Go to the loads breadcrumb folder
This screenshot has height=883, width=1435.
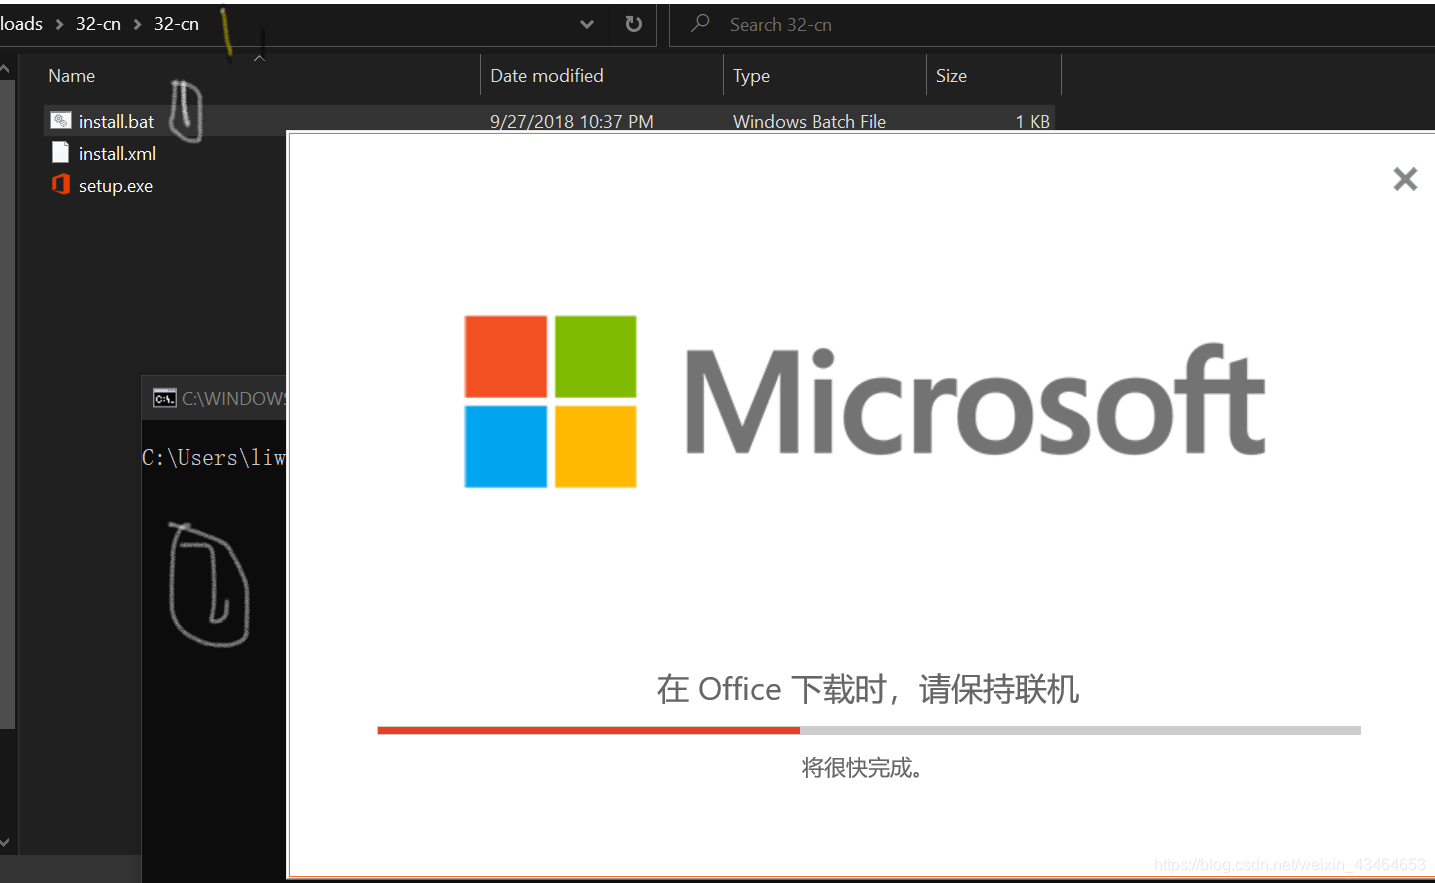click(21, 24)
